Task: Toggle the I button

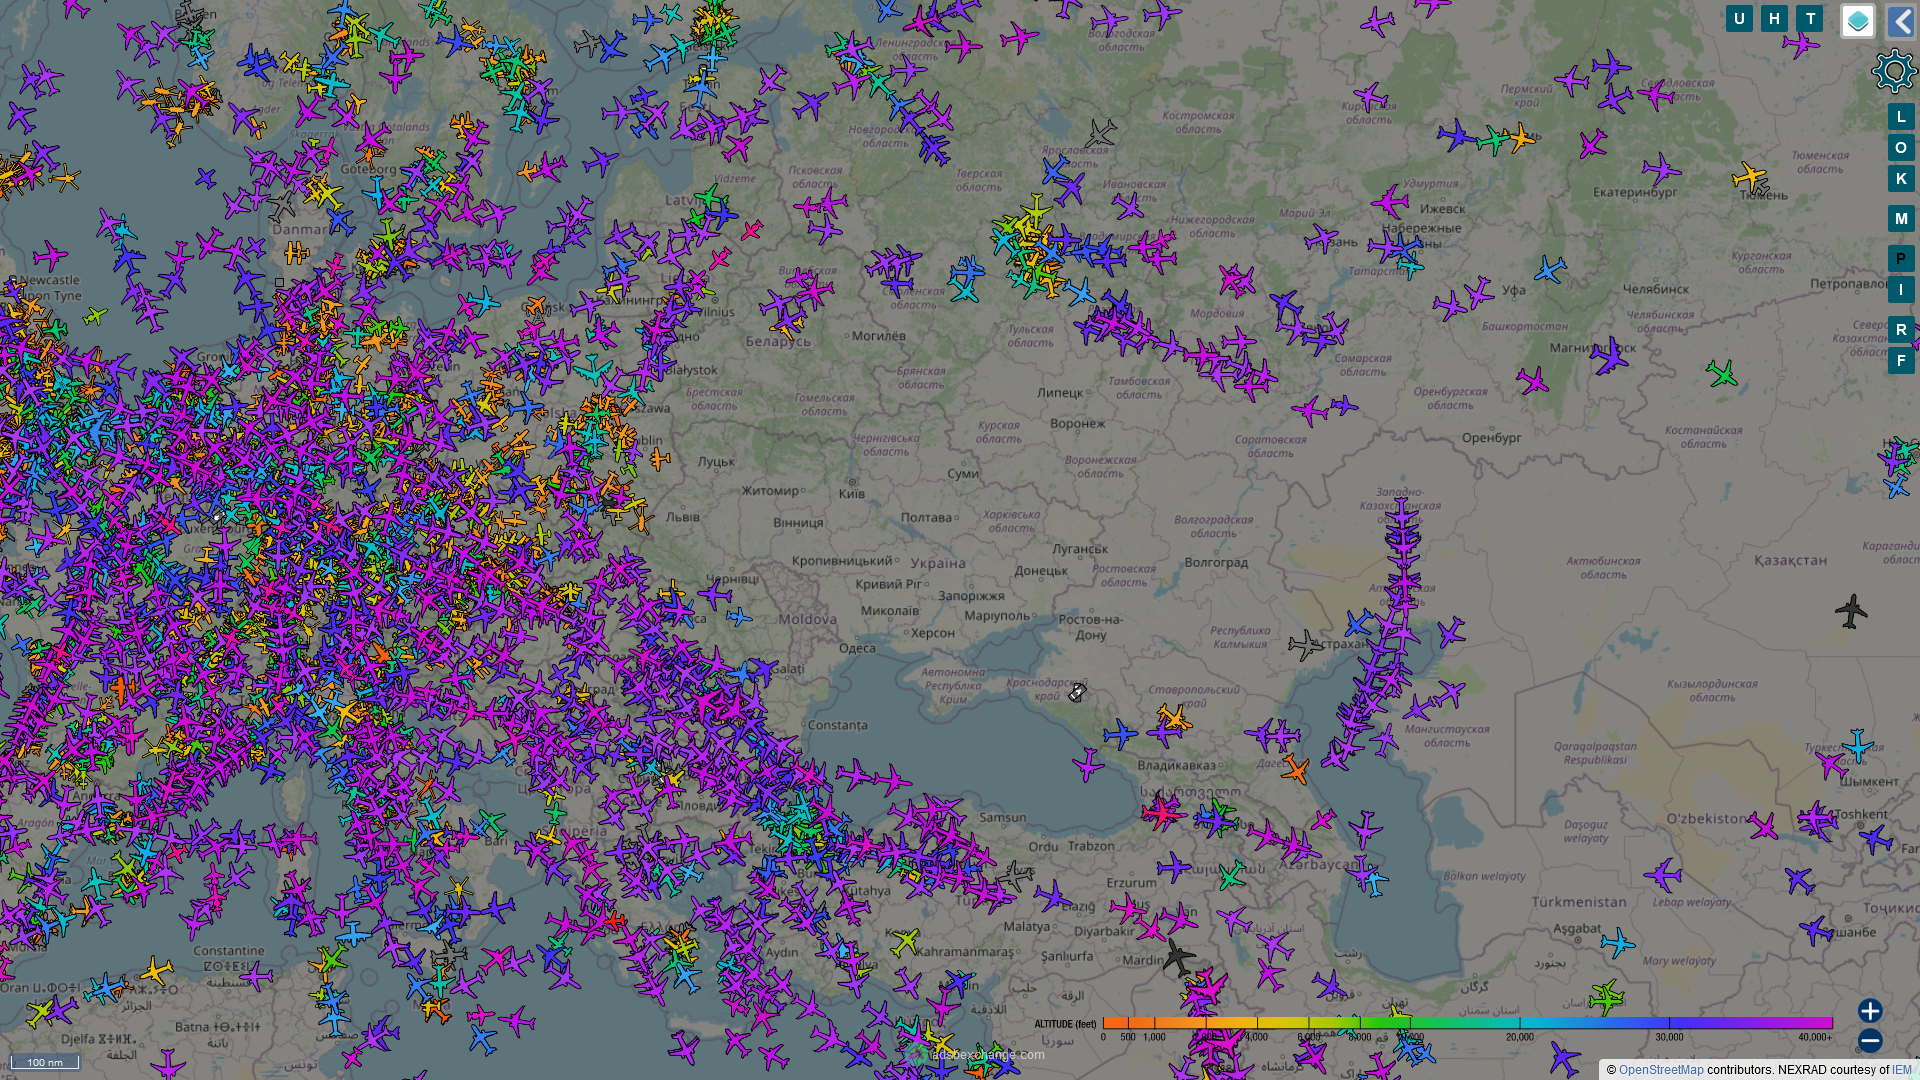Action: [1901, 290]
